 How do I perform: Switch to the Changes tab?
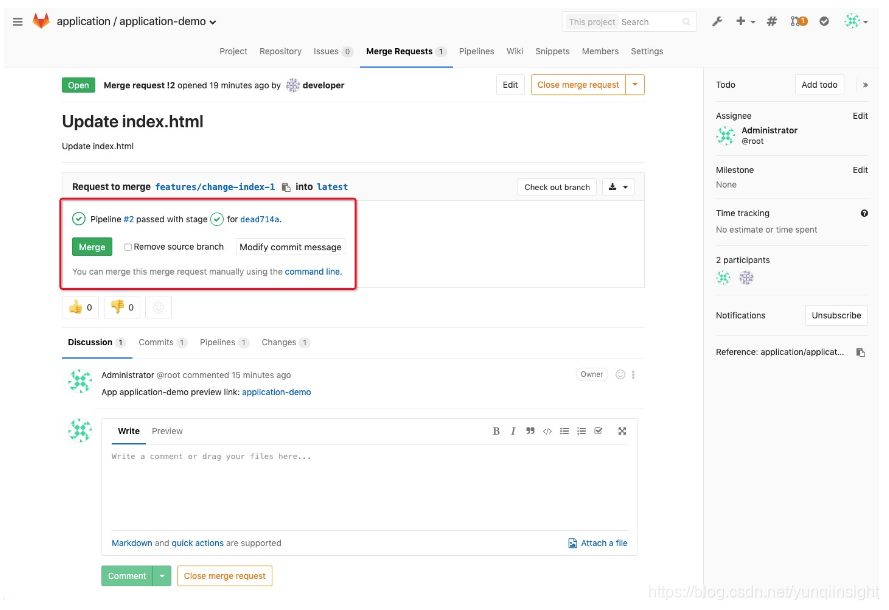click(x=285, y=342)
